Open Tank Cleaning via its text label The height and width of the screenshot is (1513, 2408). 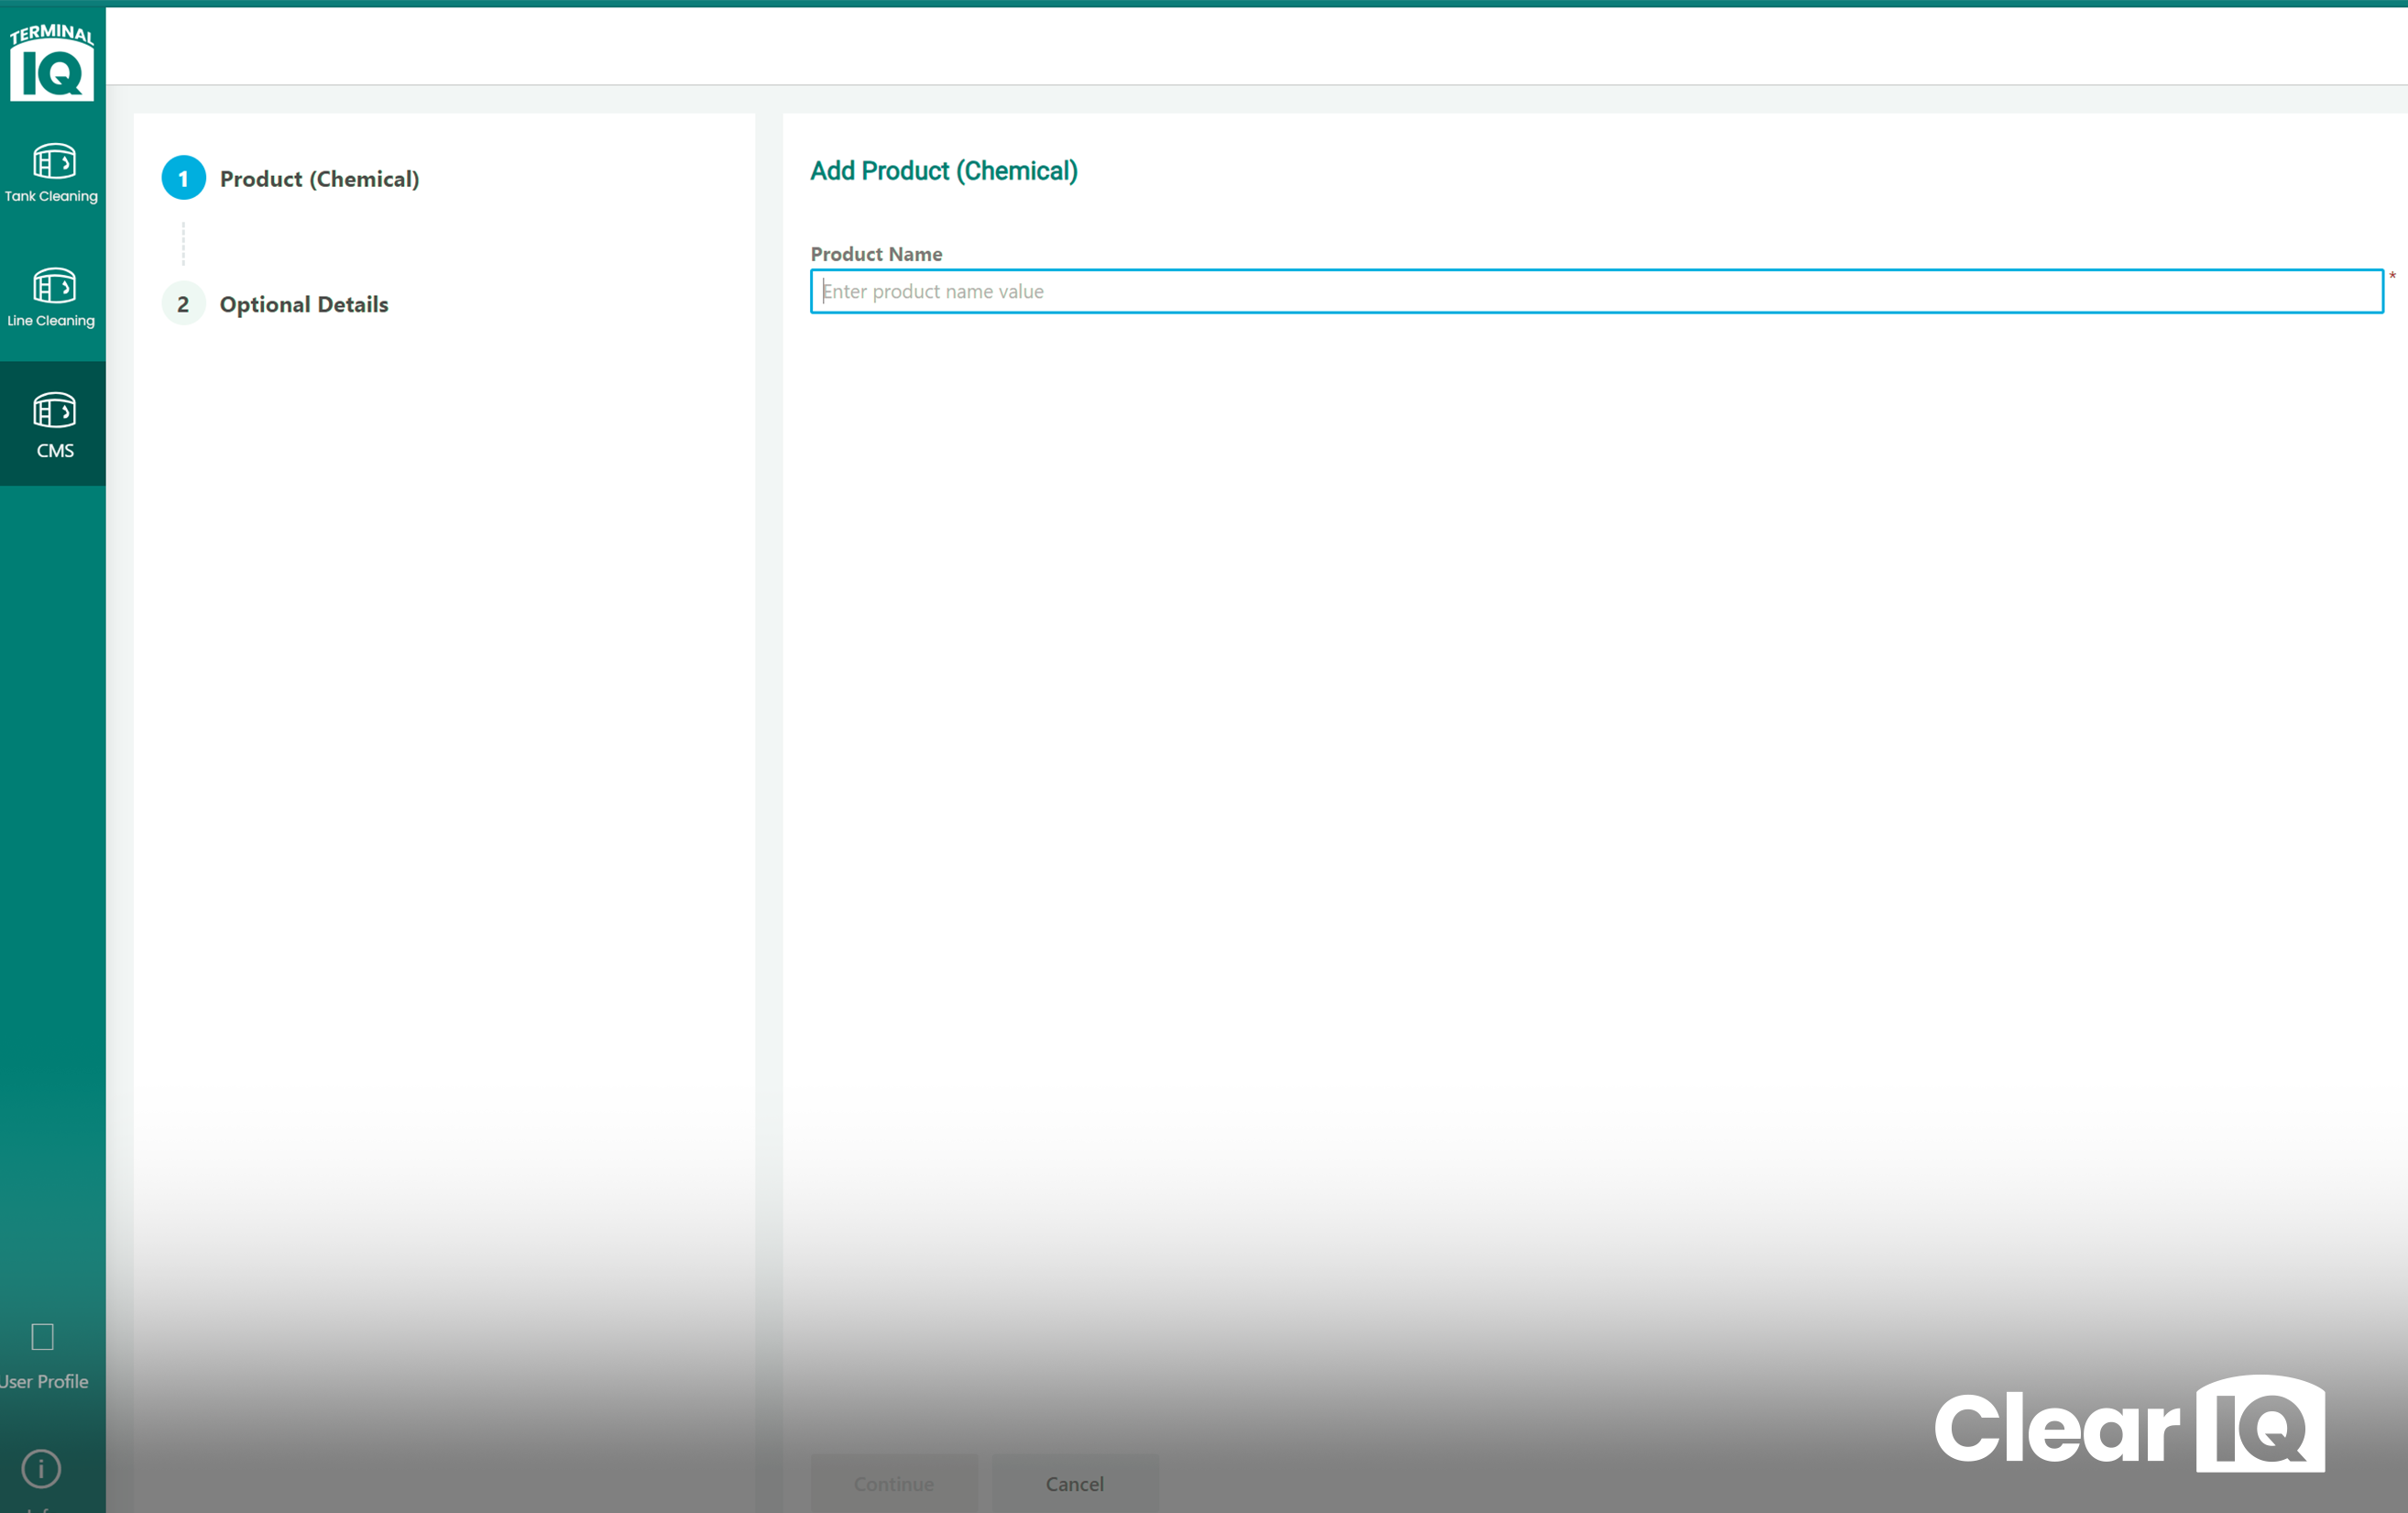(x=52, y=196)
